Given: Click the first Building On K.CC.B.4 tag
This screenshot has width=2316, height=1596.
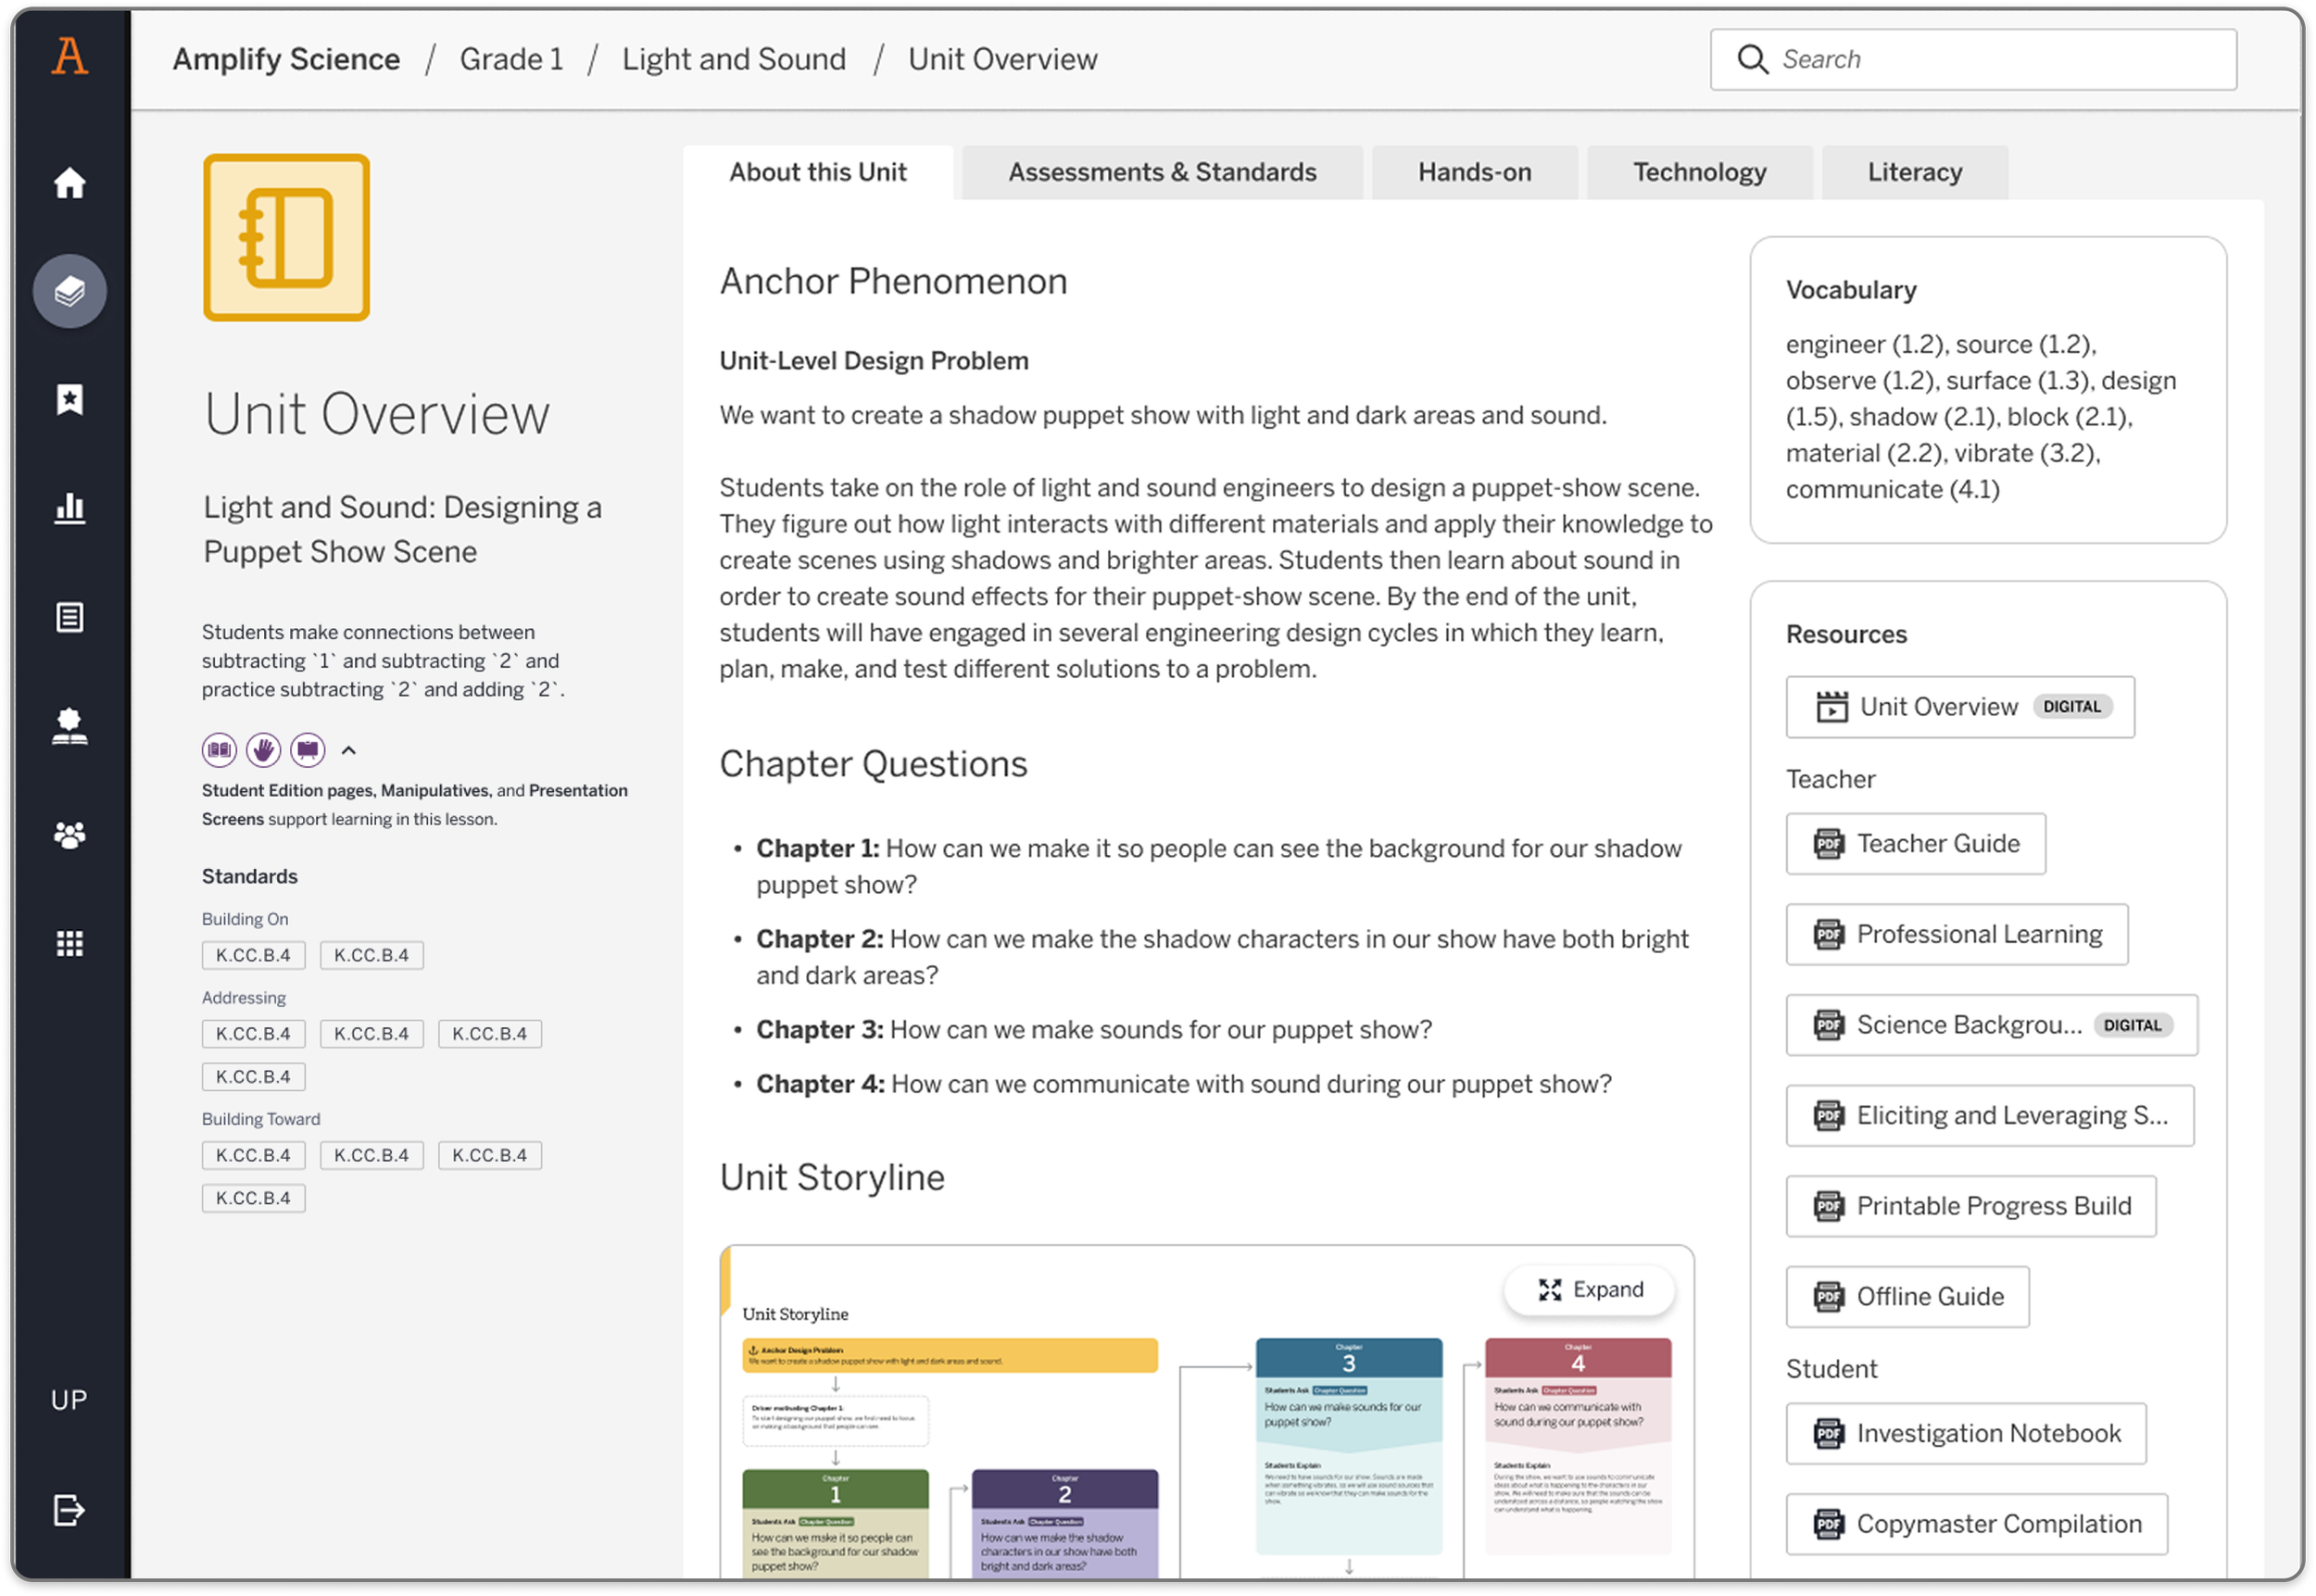Looking at the screenshot, I should click(253, 955).
